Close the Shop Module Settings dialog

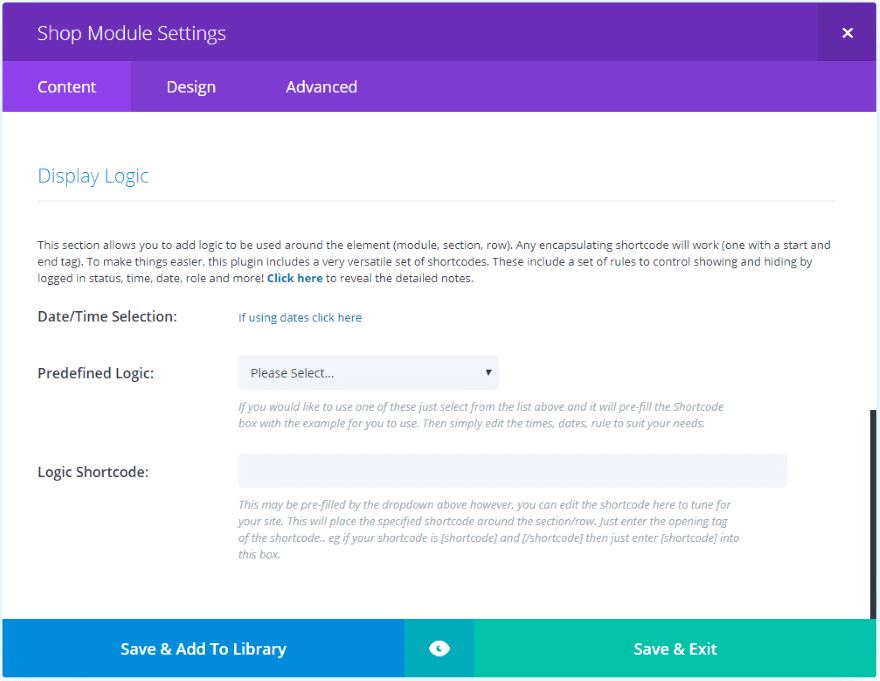pos(847,33)
